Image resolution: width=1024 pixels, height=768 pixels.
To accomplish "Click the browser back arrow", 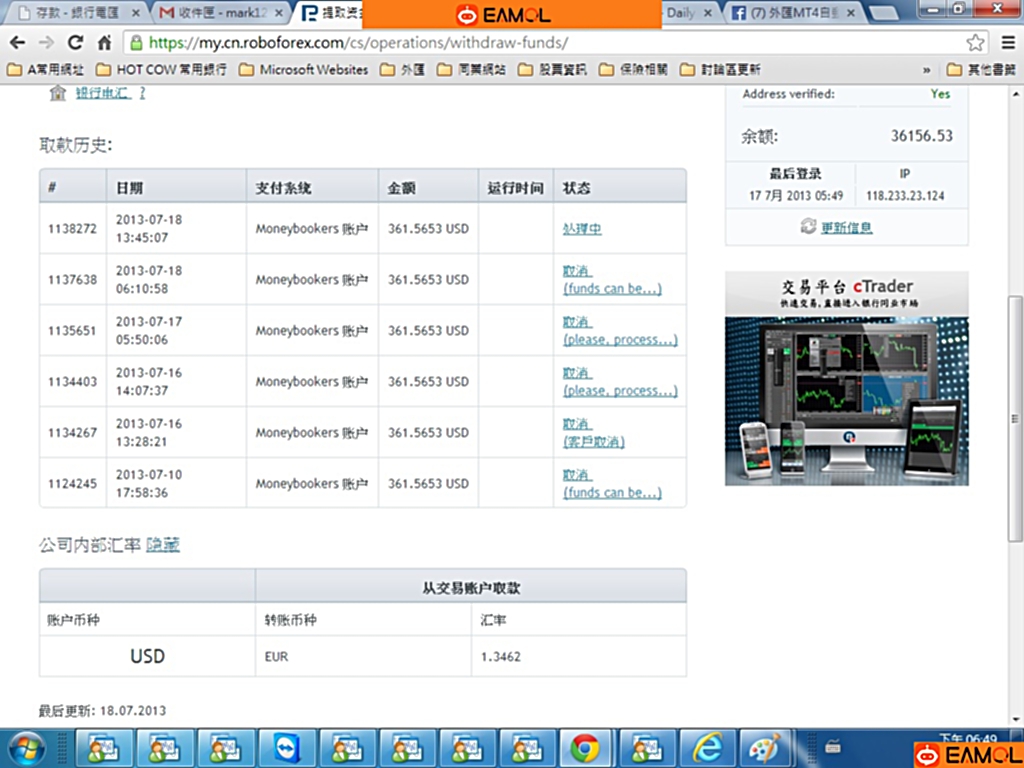I will (17, 43).
